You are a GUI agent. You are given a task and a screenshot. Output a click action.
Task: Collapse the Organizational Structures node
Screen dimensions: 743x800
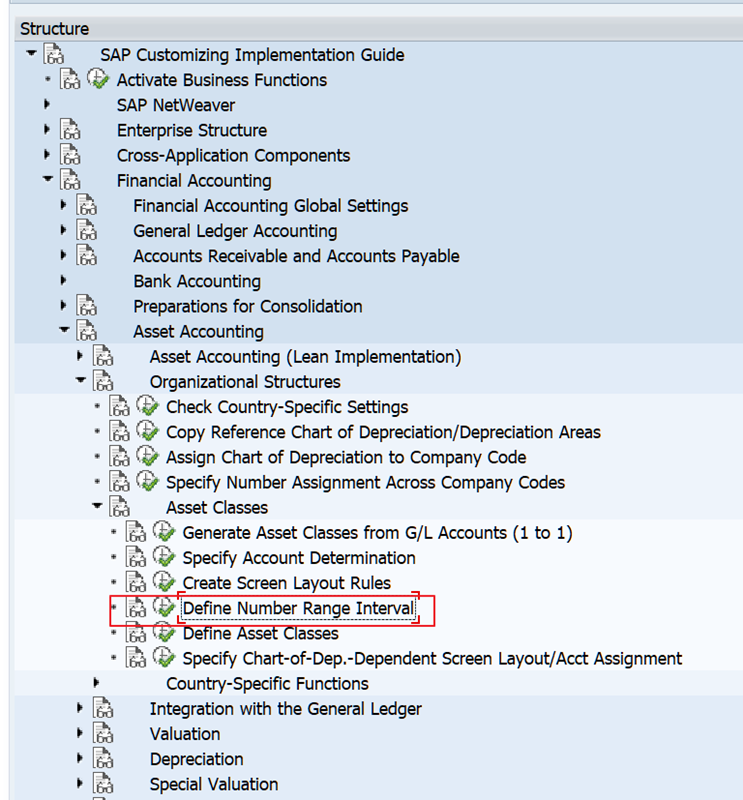coord(81,380)
